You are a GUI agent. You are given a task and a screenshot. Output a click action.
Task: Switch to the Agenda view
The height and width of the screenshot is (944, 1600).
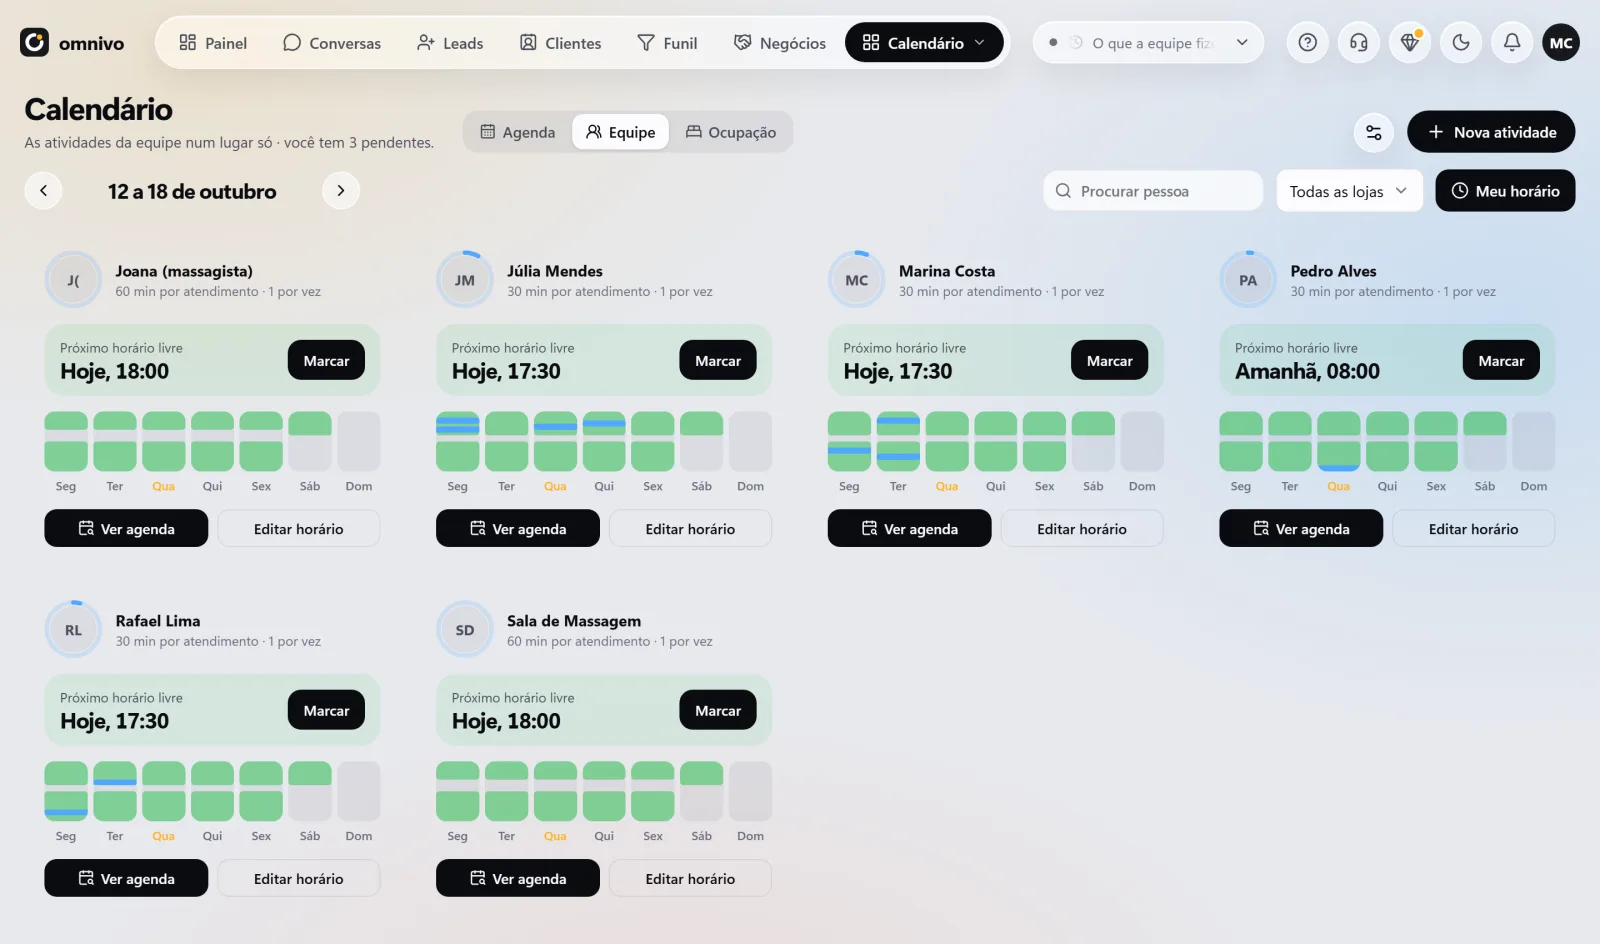tap(517, 132)
